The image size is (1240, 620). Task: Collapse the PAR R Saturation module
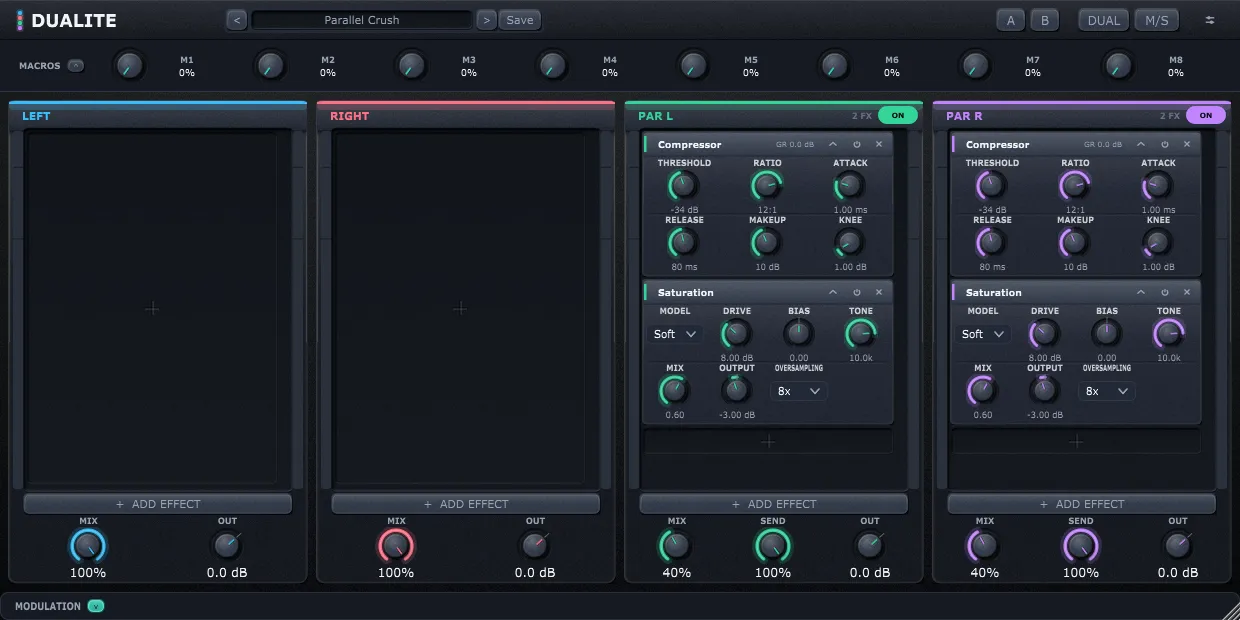click(1141, 293)
